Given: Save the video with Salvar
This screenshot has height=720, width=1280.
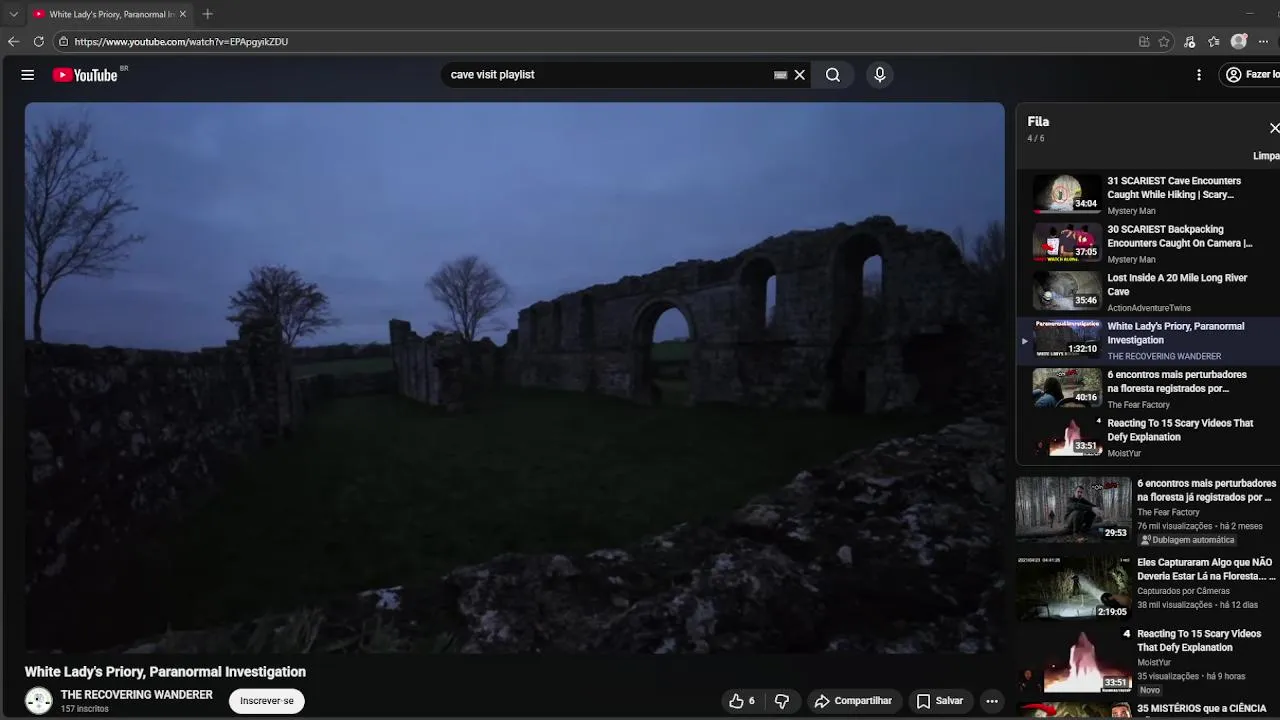Looking at the screenshot, I should point(940,701).
